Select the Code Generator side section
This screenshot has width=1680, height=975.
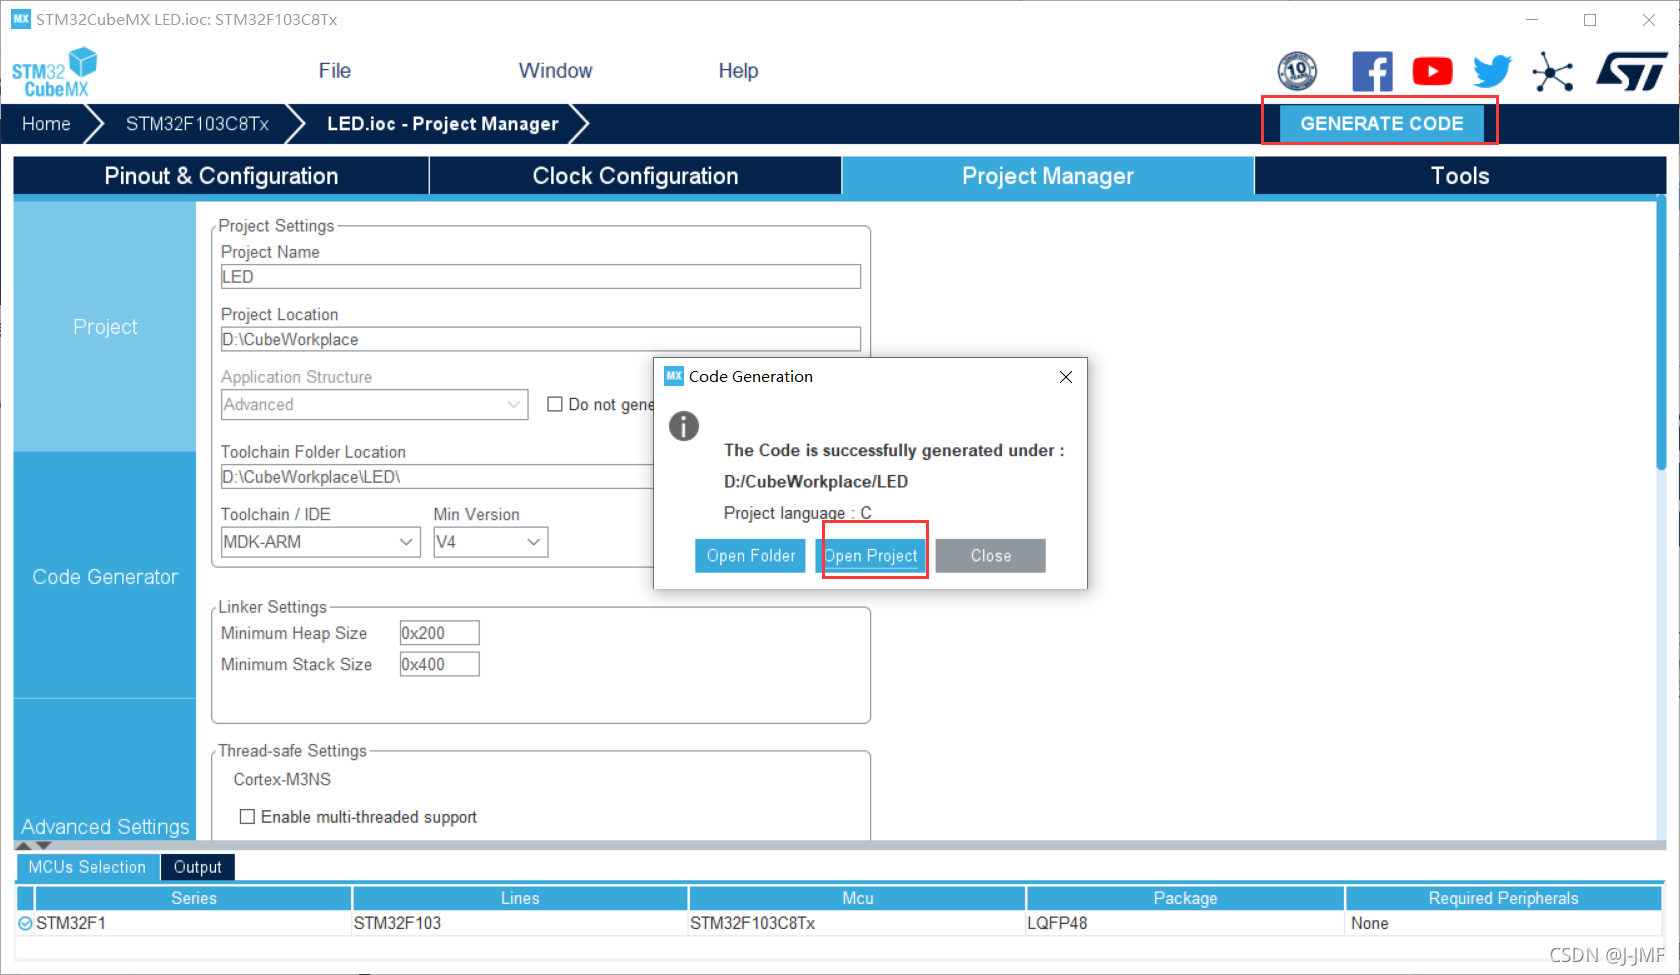point(105,577)
